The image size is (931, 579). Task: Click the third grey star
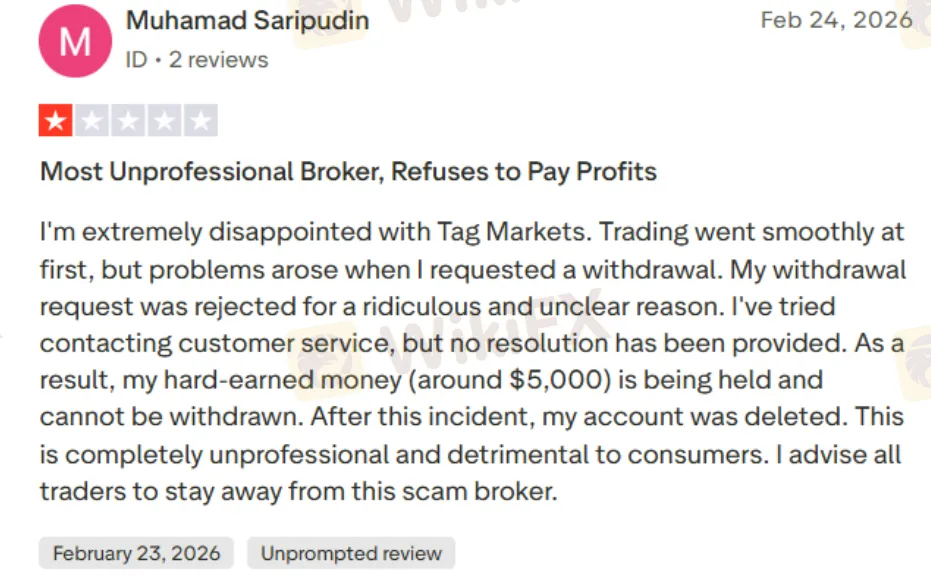coord(128,121)
